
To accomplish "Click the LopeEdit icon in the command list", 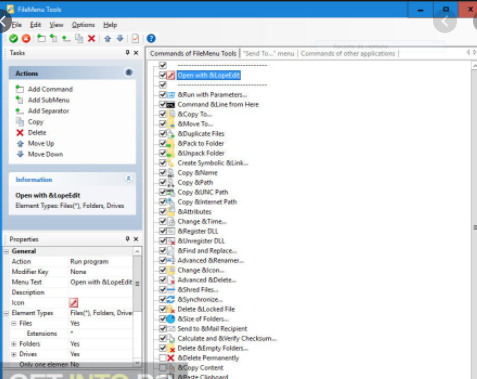I will 171,75.
